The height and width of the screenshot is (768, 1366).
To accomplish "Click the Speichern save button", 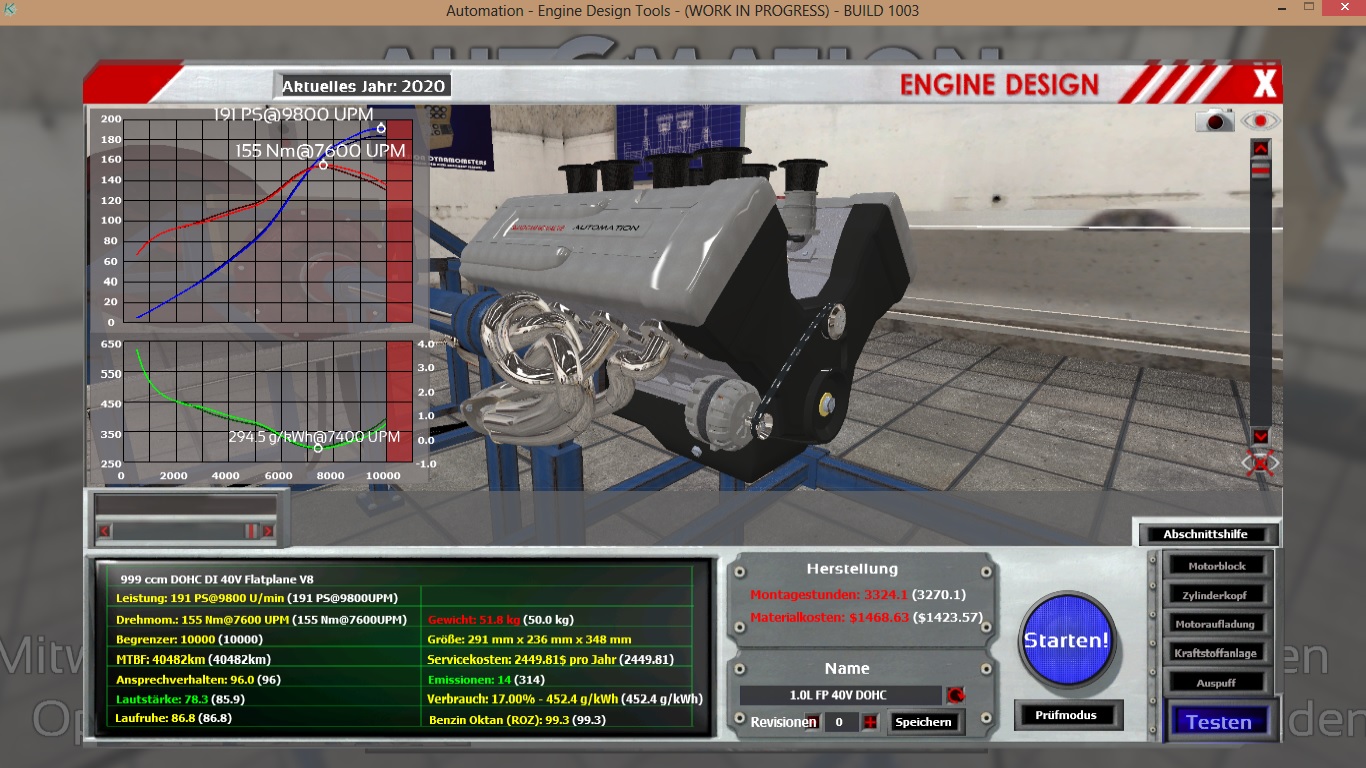I will coord(924,722).
